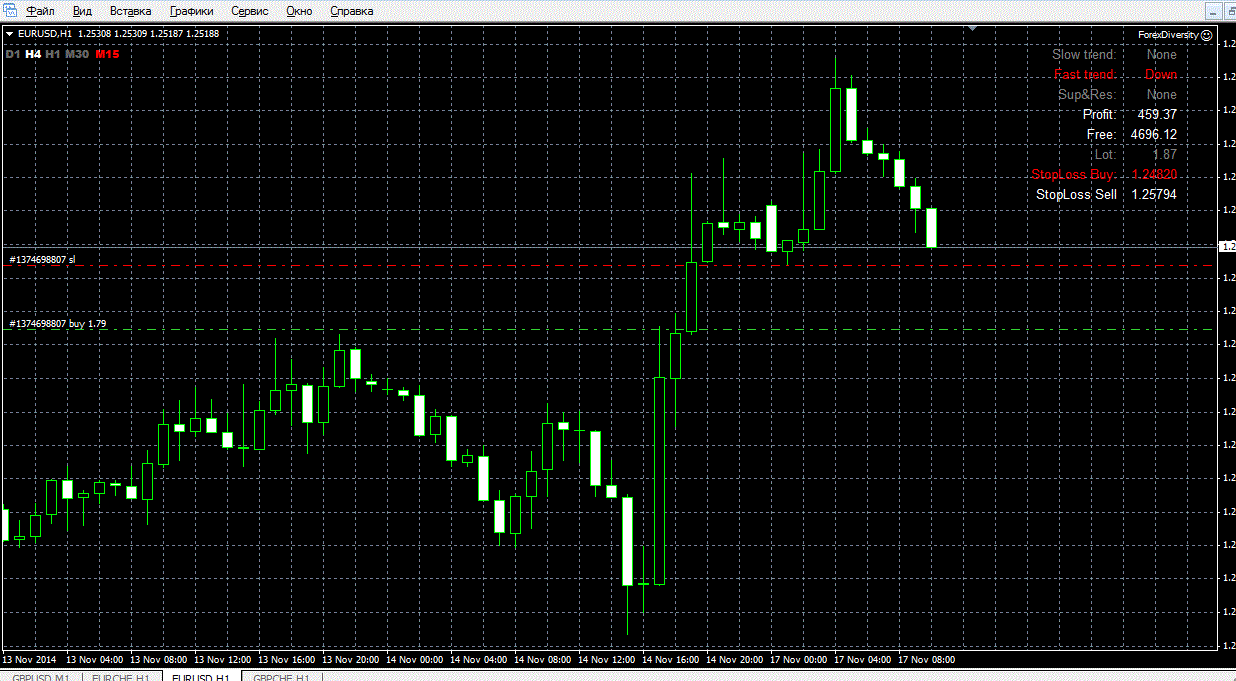Click the Profit label
The width and height of the screenshot is (1236, 681).
[1099, 115]
